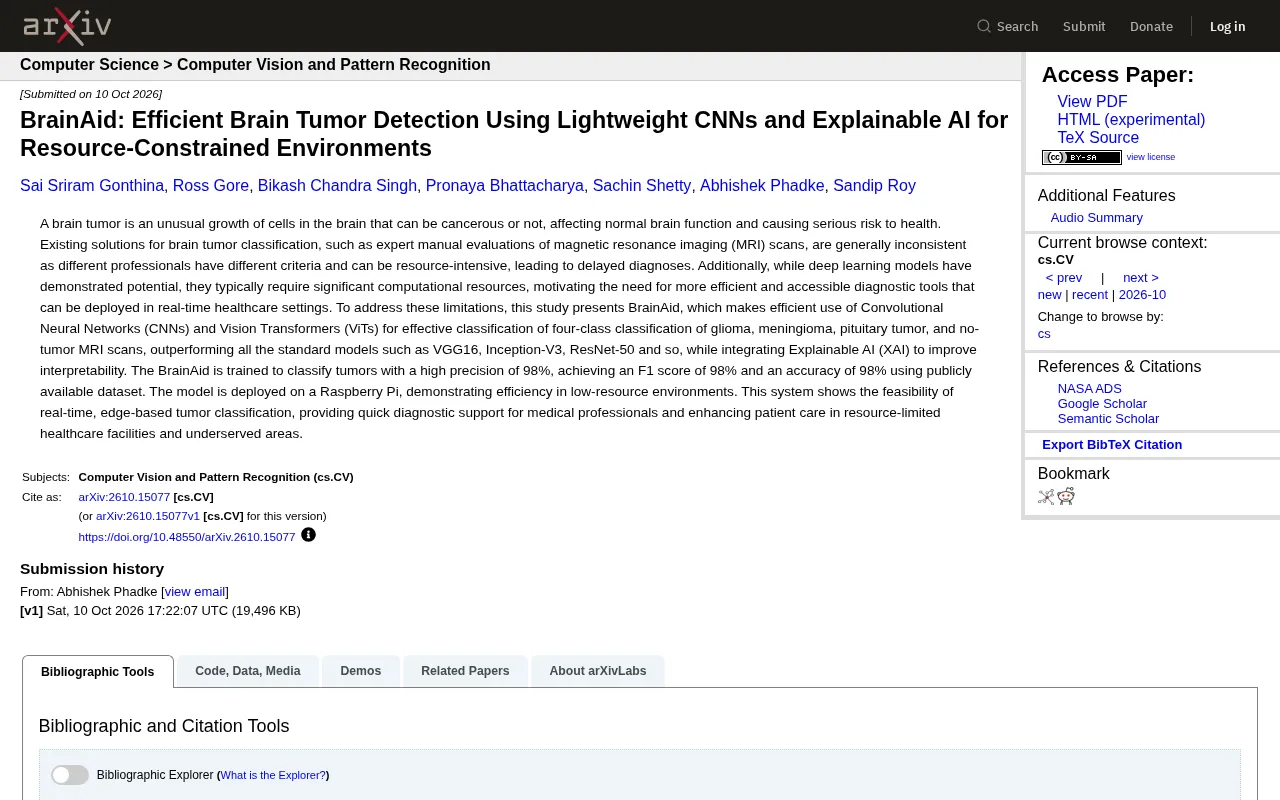This screenshot has height=800, width=1280.
Task: Open author Sai Sriram Gonthina
Action: pyautogui.click(x=92, y=186)
